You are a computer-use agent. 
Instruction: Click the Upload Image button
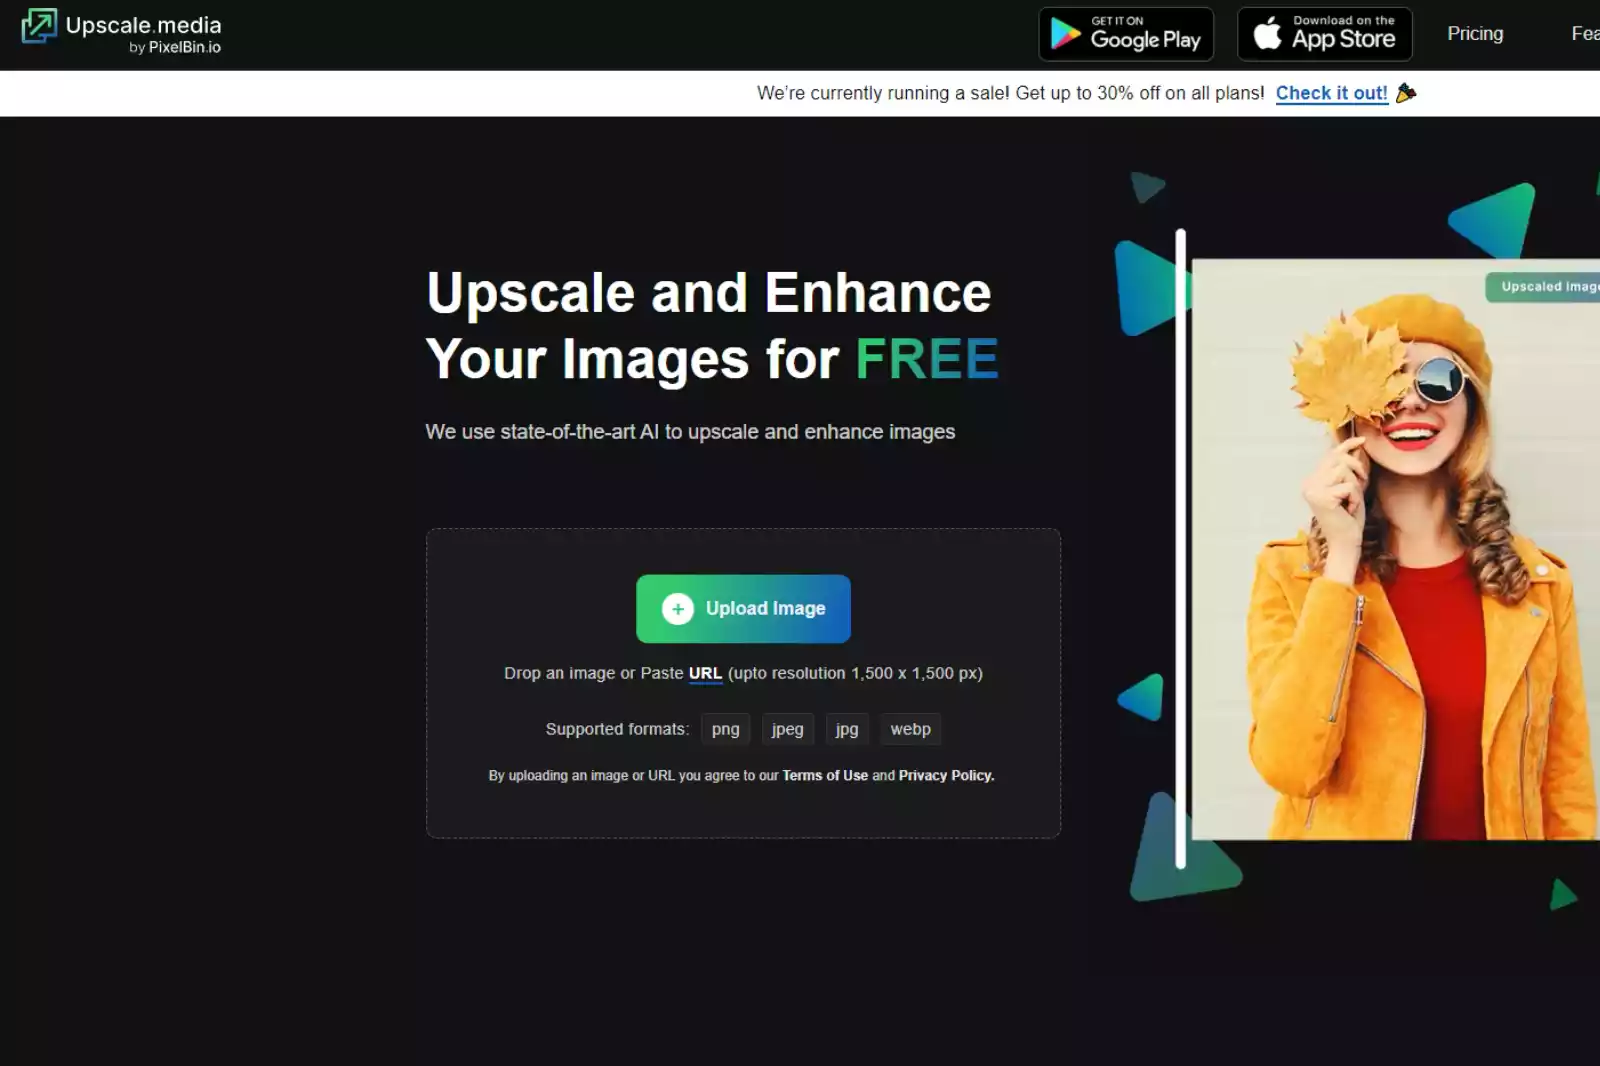743,608
